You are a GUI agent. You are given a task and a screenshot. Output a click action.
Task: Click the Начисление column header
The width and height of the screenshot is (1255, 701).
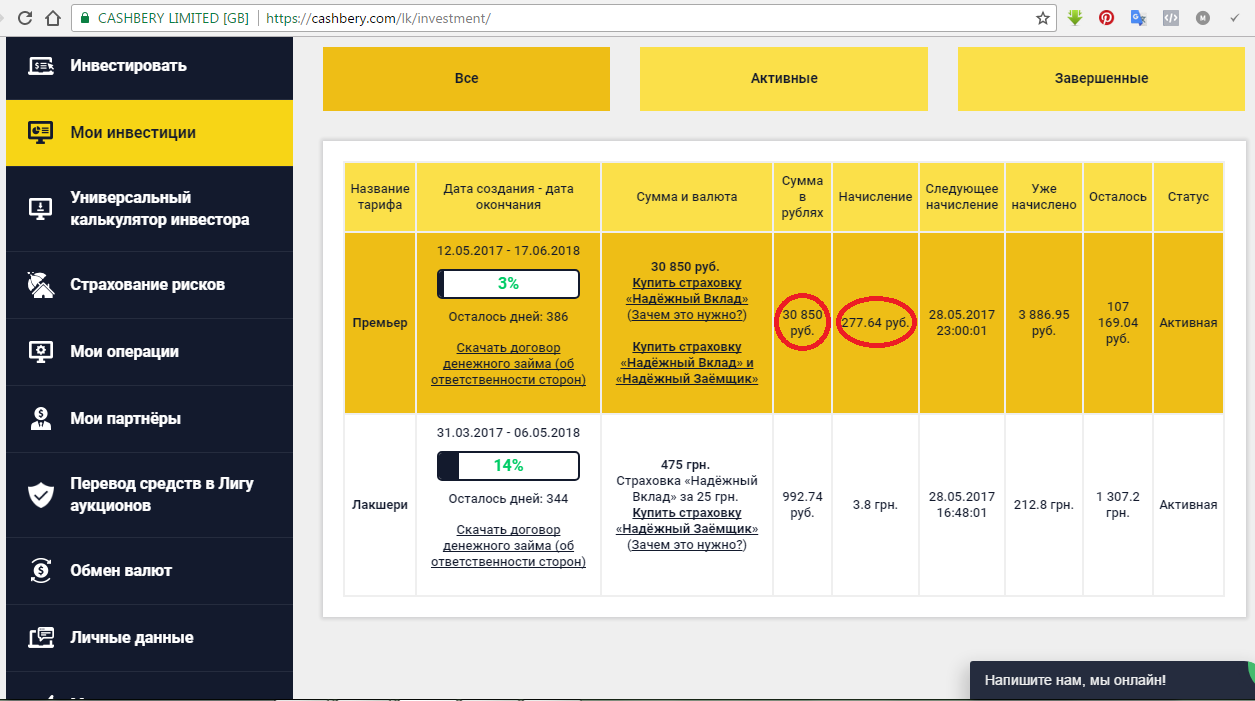(x=875, y=197)
